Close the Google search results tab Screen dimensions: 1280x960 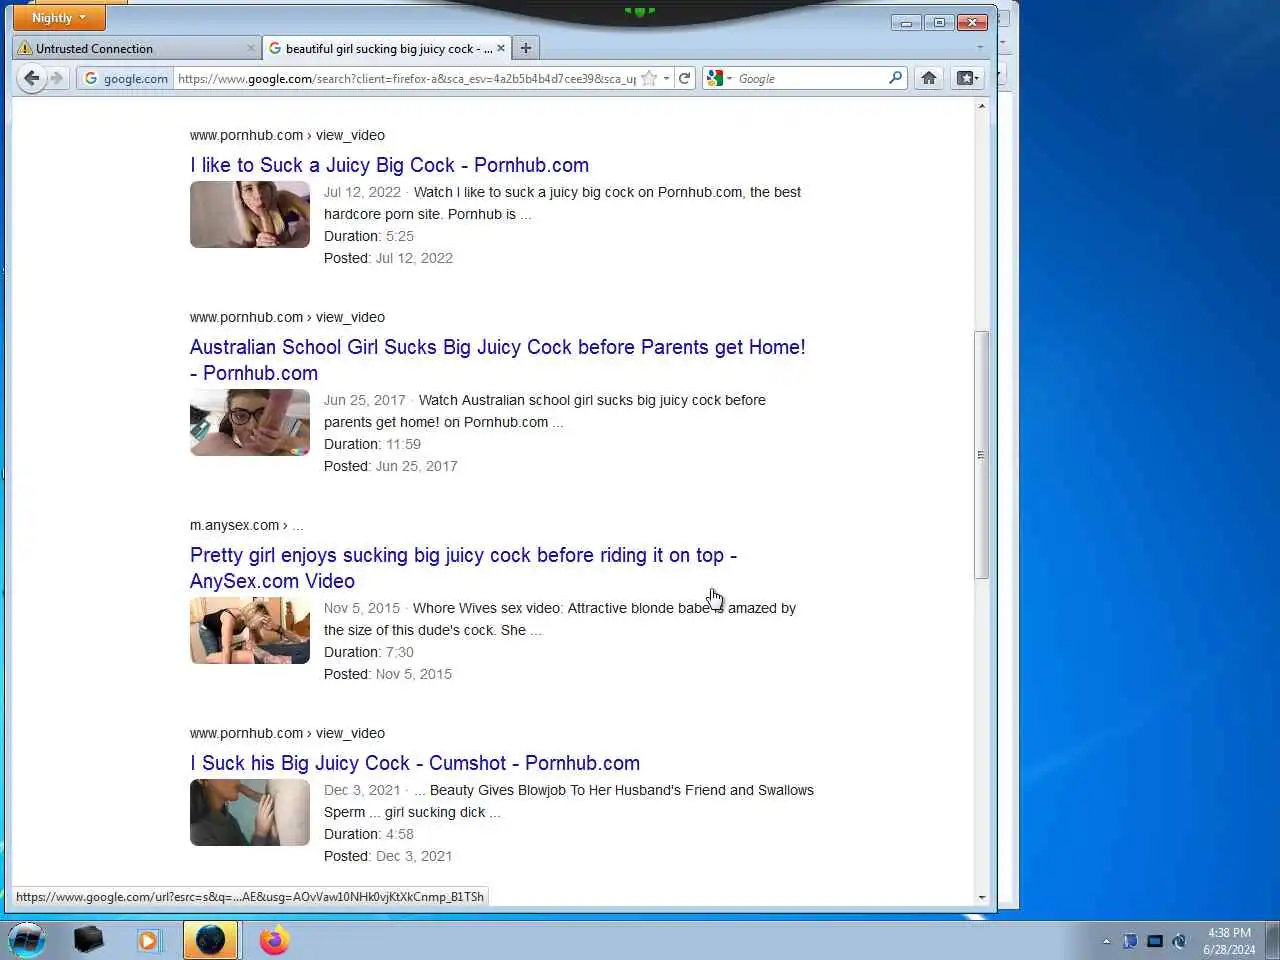501,48
